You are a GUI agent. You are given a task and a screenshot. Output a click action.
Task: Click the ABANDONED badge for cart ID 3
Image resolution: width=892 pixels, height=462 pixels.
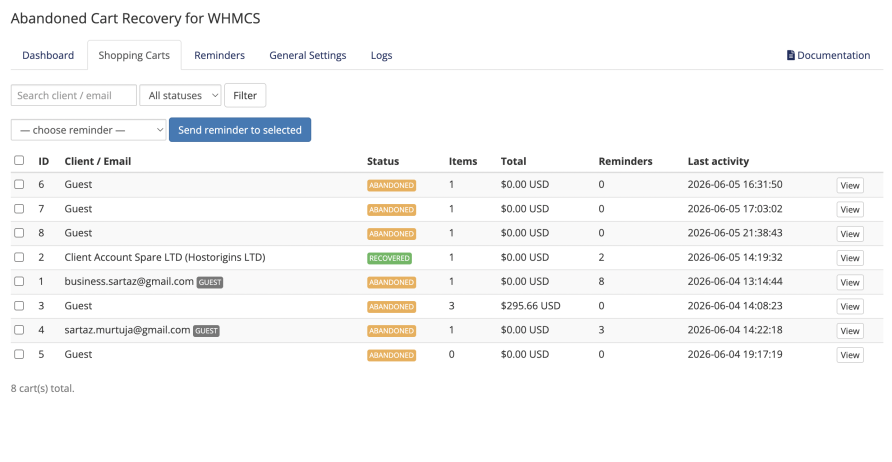pos(391,307)
